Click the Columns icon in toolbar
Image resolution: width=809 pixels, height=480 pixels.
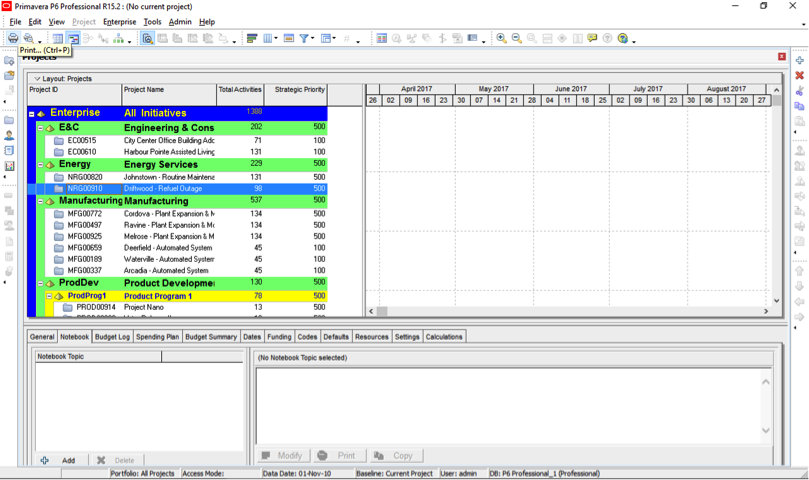click(268, 39)
